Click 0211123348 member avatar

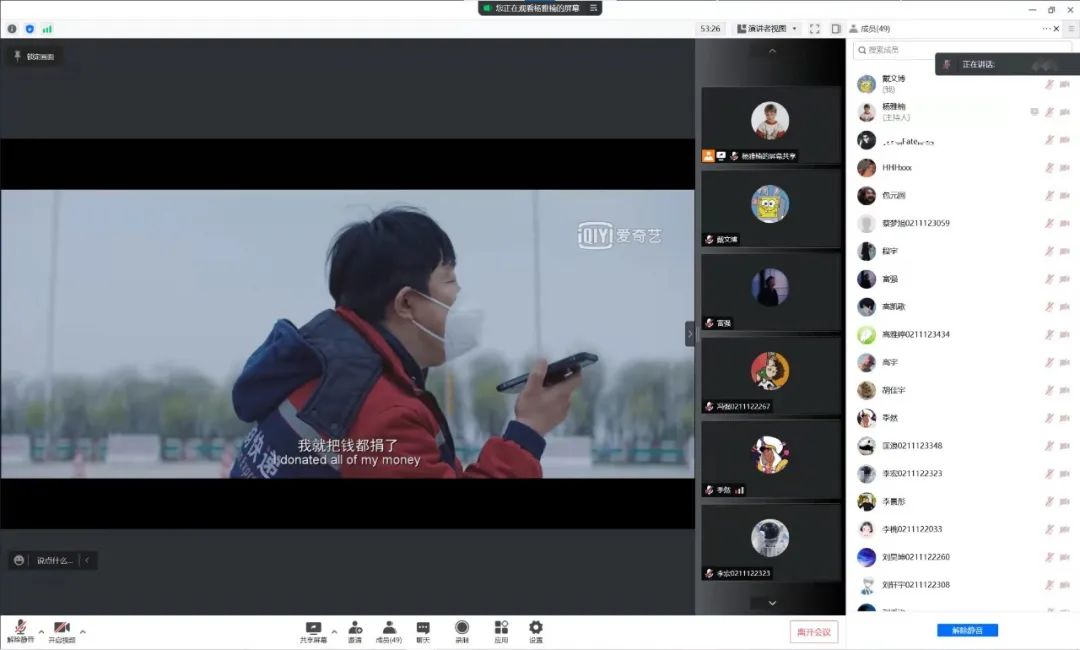tap(866, 445)
